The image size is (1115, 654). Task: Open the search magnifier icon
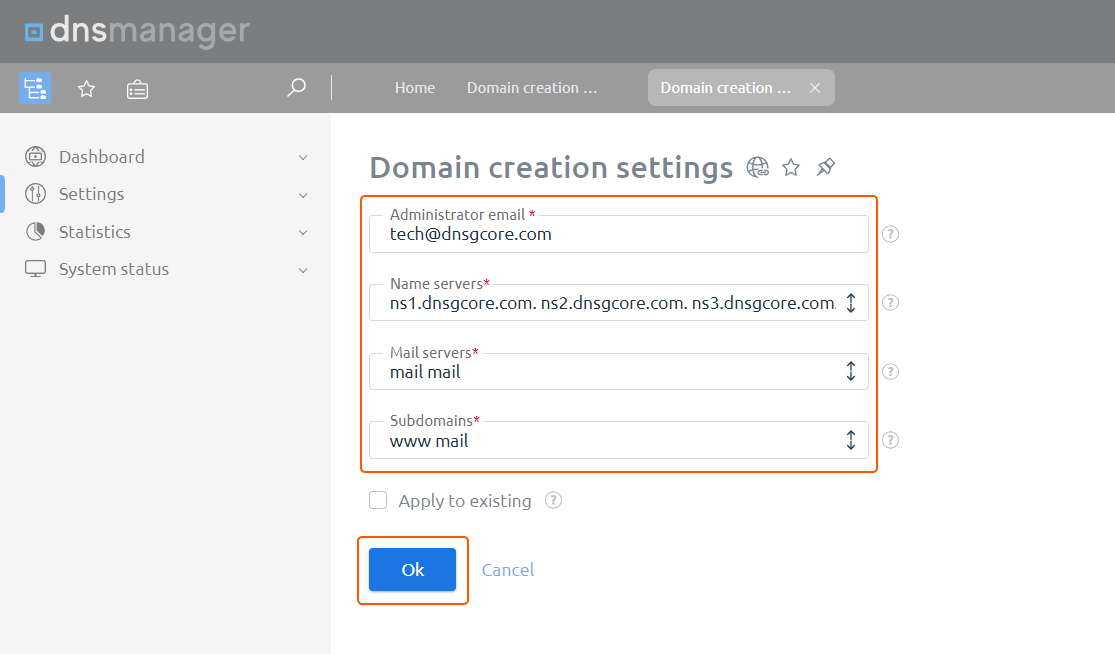[297, 87]
